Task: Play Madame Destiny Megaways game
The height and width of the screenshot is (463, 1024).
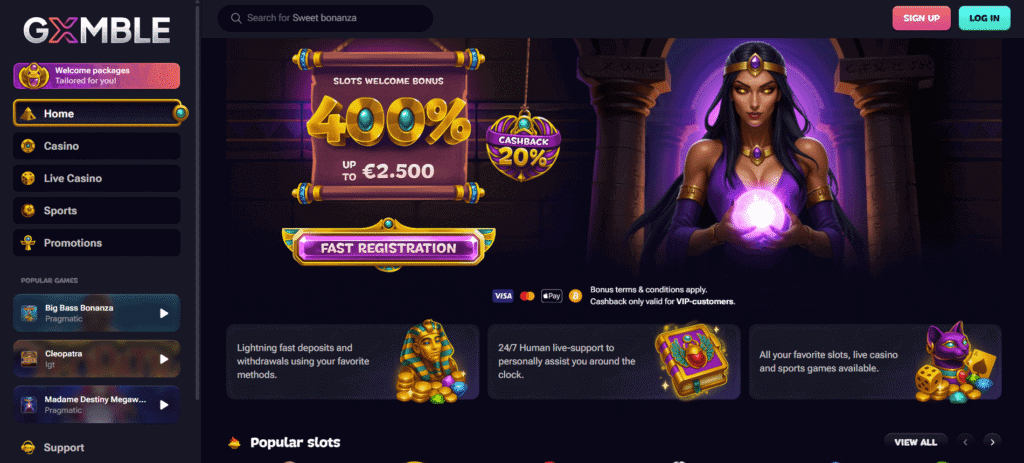Action: click(x=164, y=404)
